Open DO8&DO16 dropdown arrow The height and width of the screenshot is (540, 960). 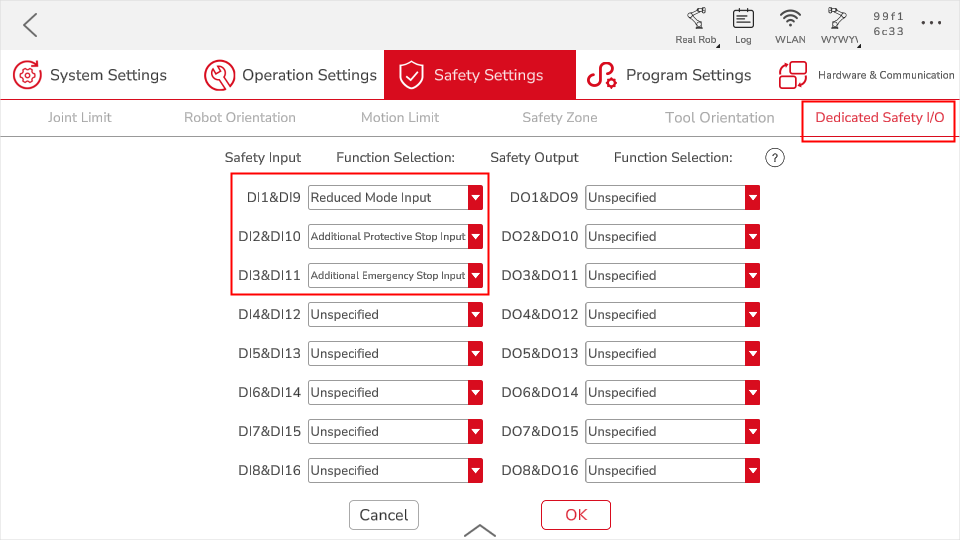[x=752, y=470]
